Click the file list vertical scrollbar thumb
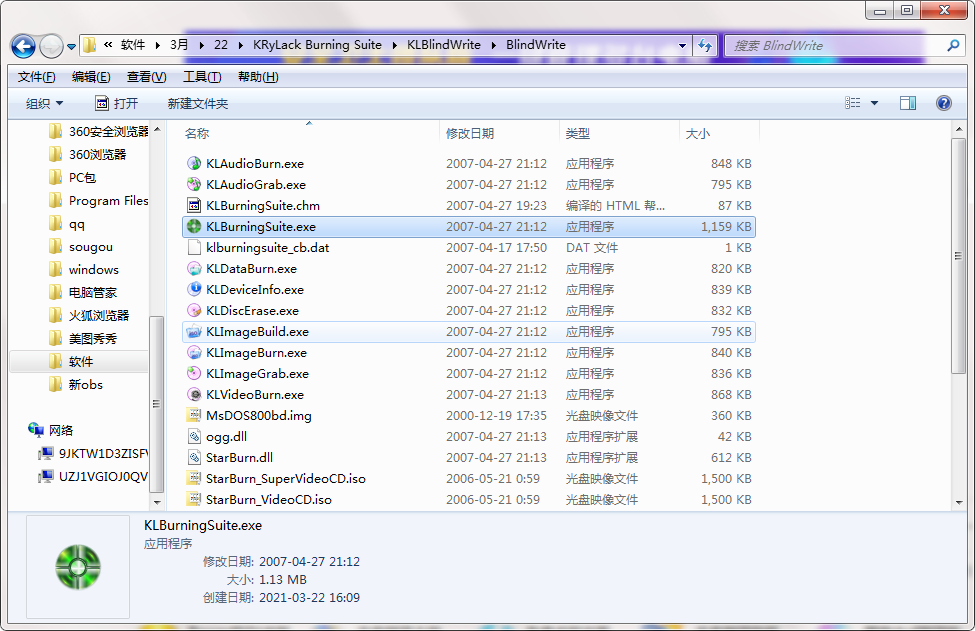Image resolution: width=975 pixels, height=631 pixels. click(x=958, y=256)
